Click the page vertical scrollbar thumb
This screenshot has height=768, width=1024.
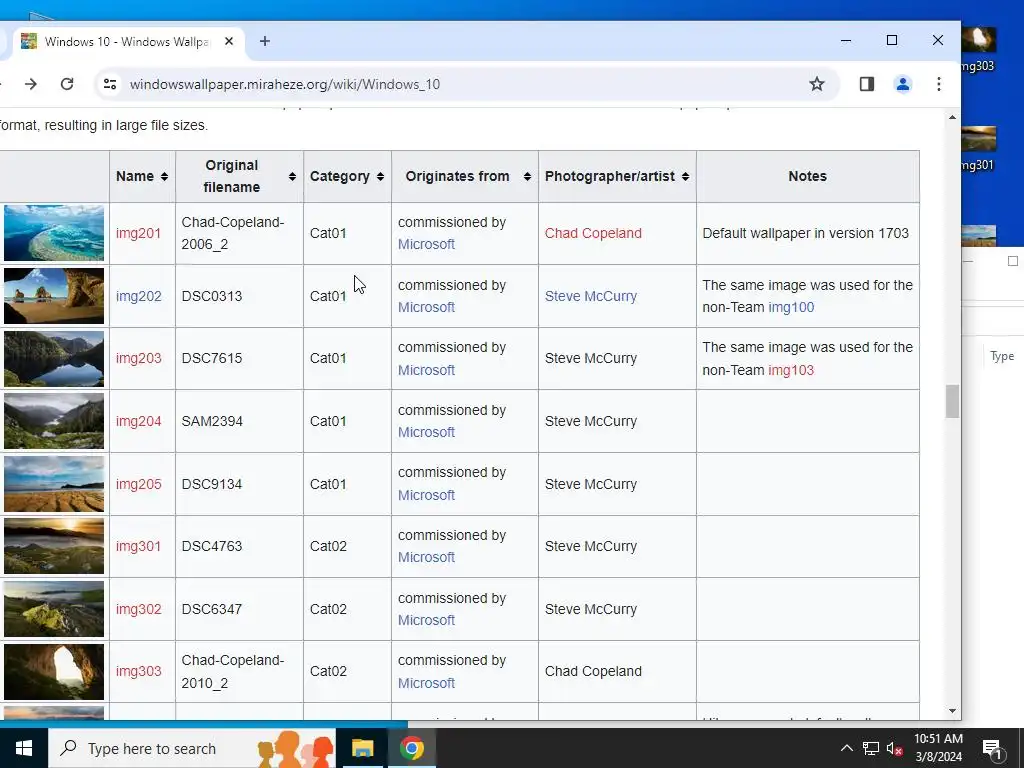pyautogui.click(x=952, y=401)
